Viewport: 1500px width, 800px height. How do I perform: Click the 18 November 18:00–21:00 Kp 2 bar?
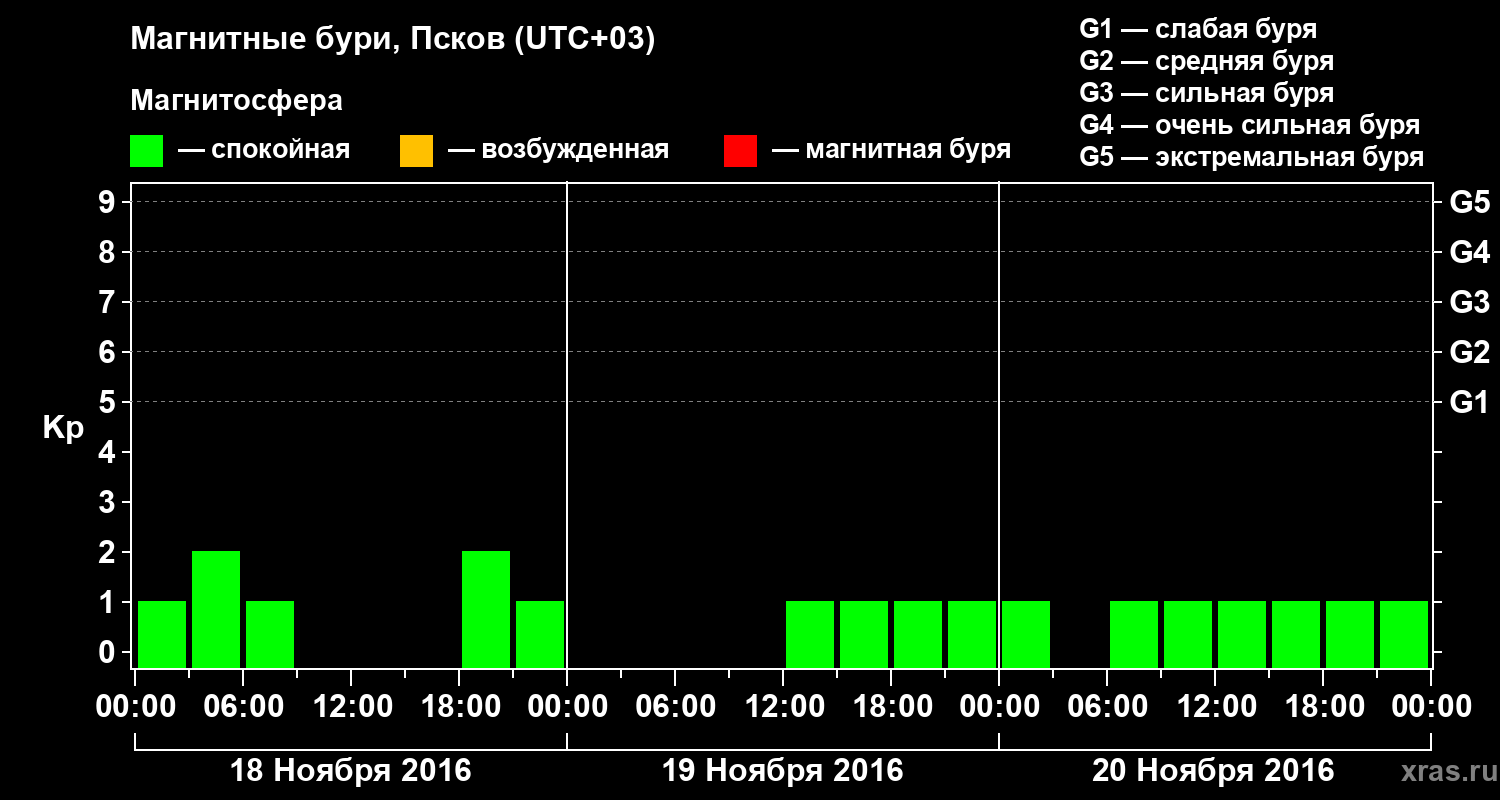pyautogui.click(x=486, y=609)
